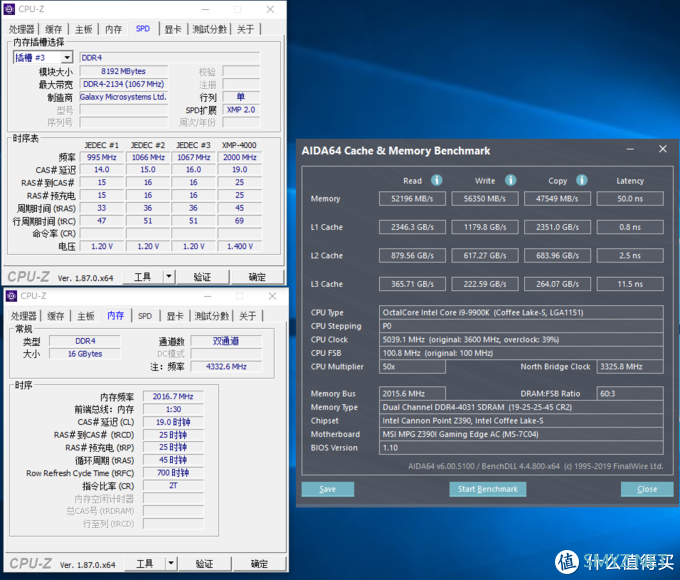The image size is (680, 580).
Task: Click 工具 button in bottom CPU-Z window
Action: pyautogui.click(x=145, y=563)
